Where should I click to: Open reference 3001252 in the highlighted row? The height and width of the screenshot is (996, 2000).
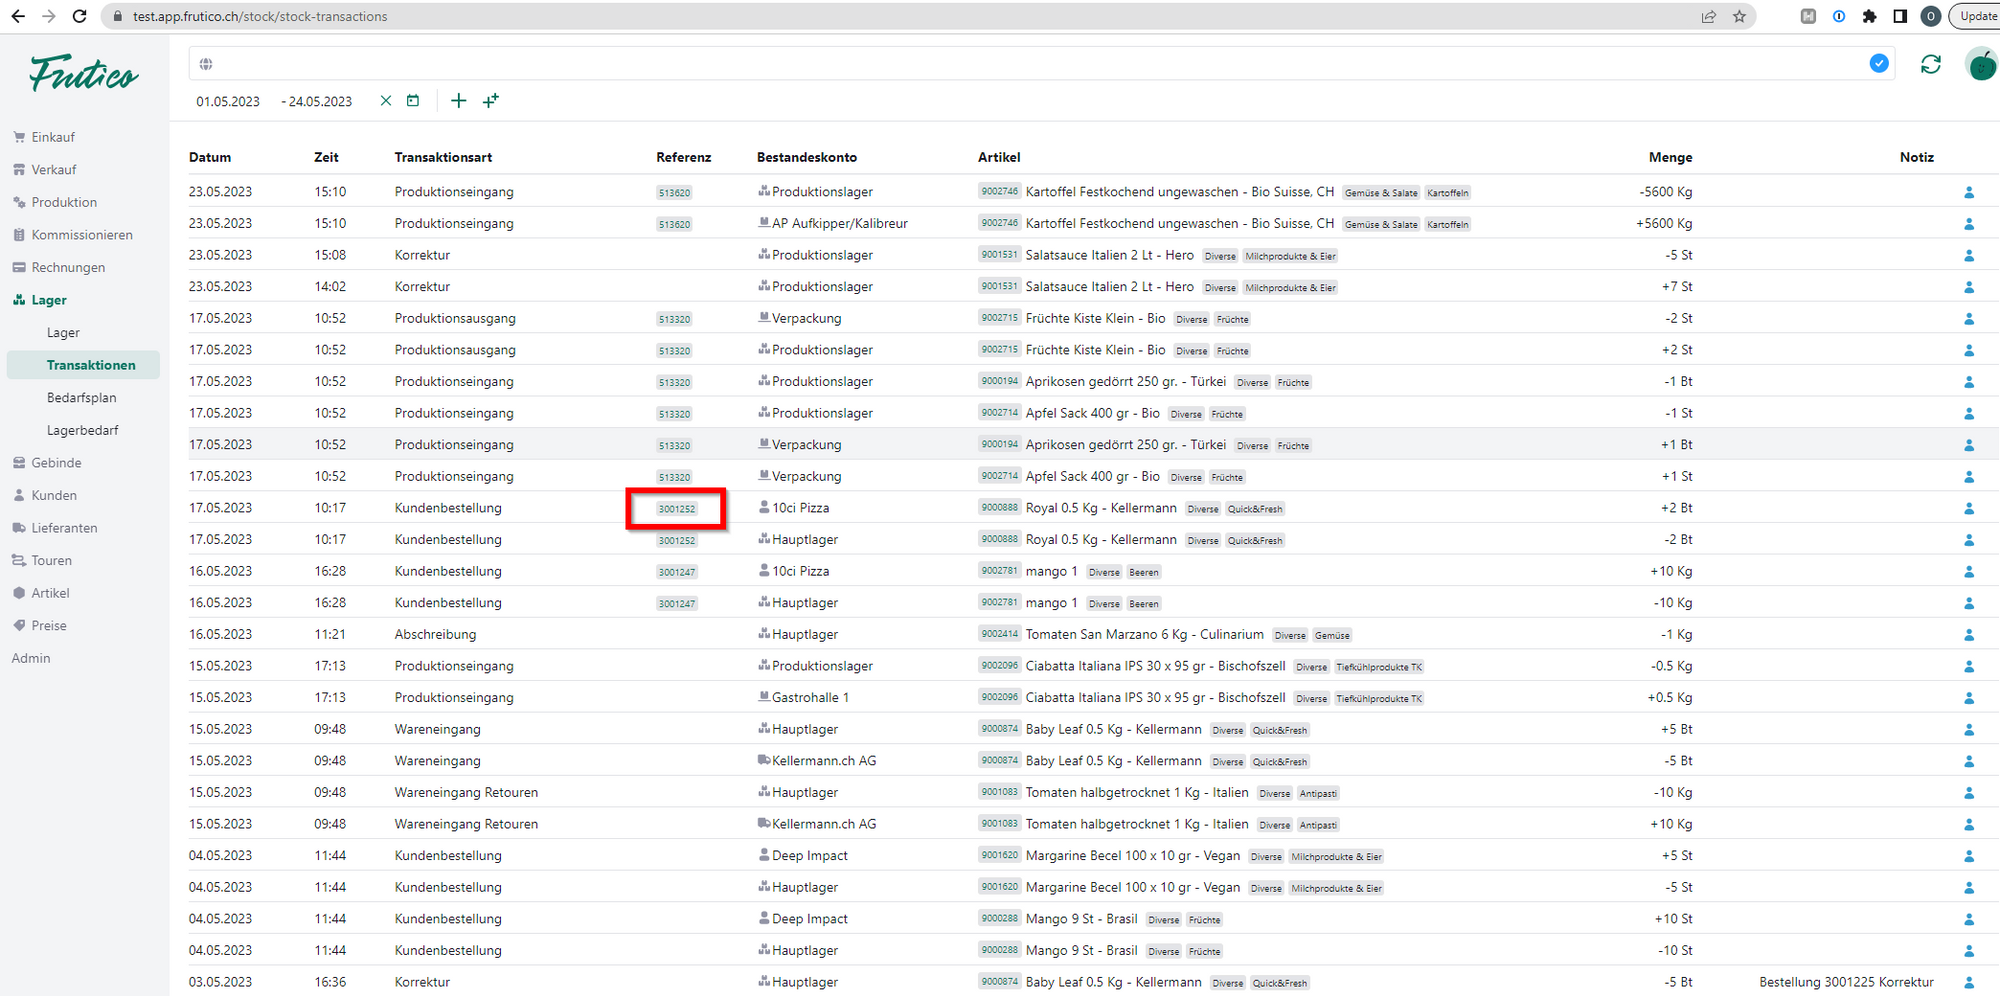[x=677, y=509]
